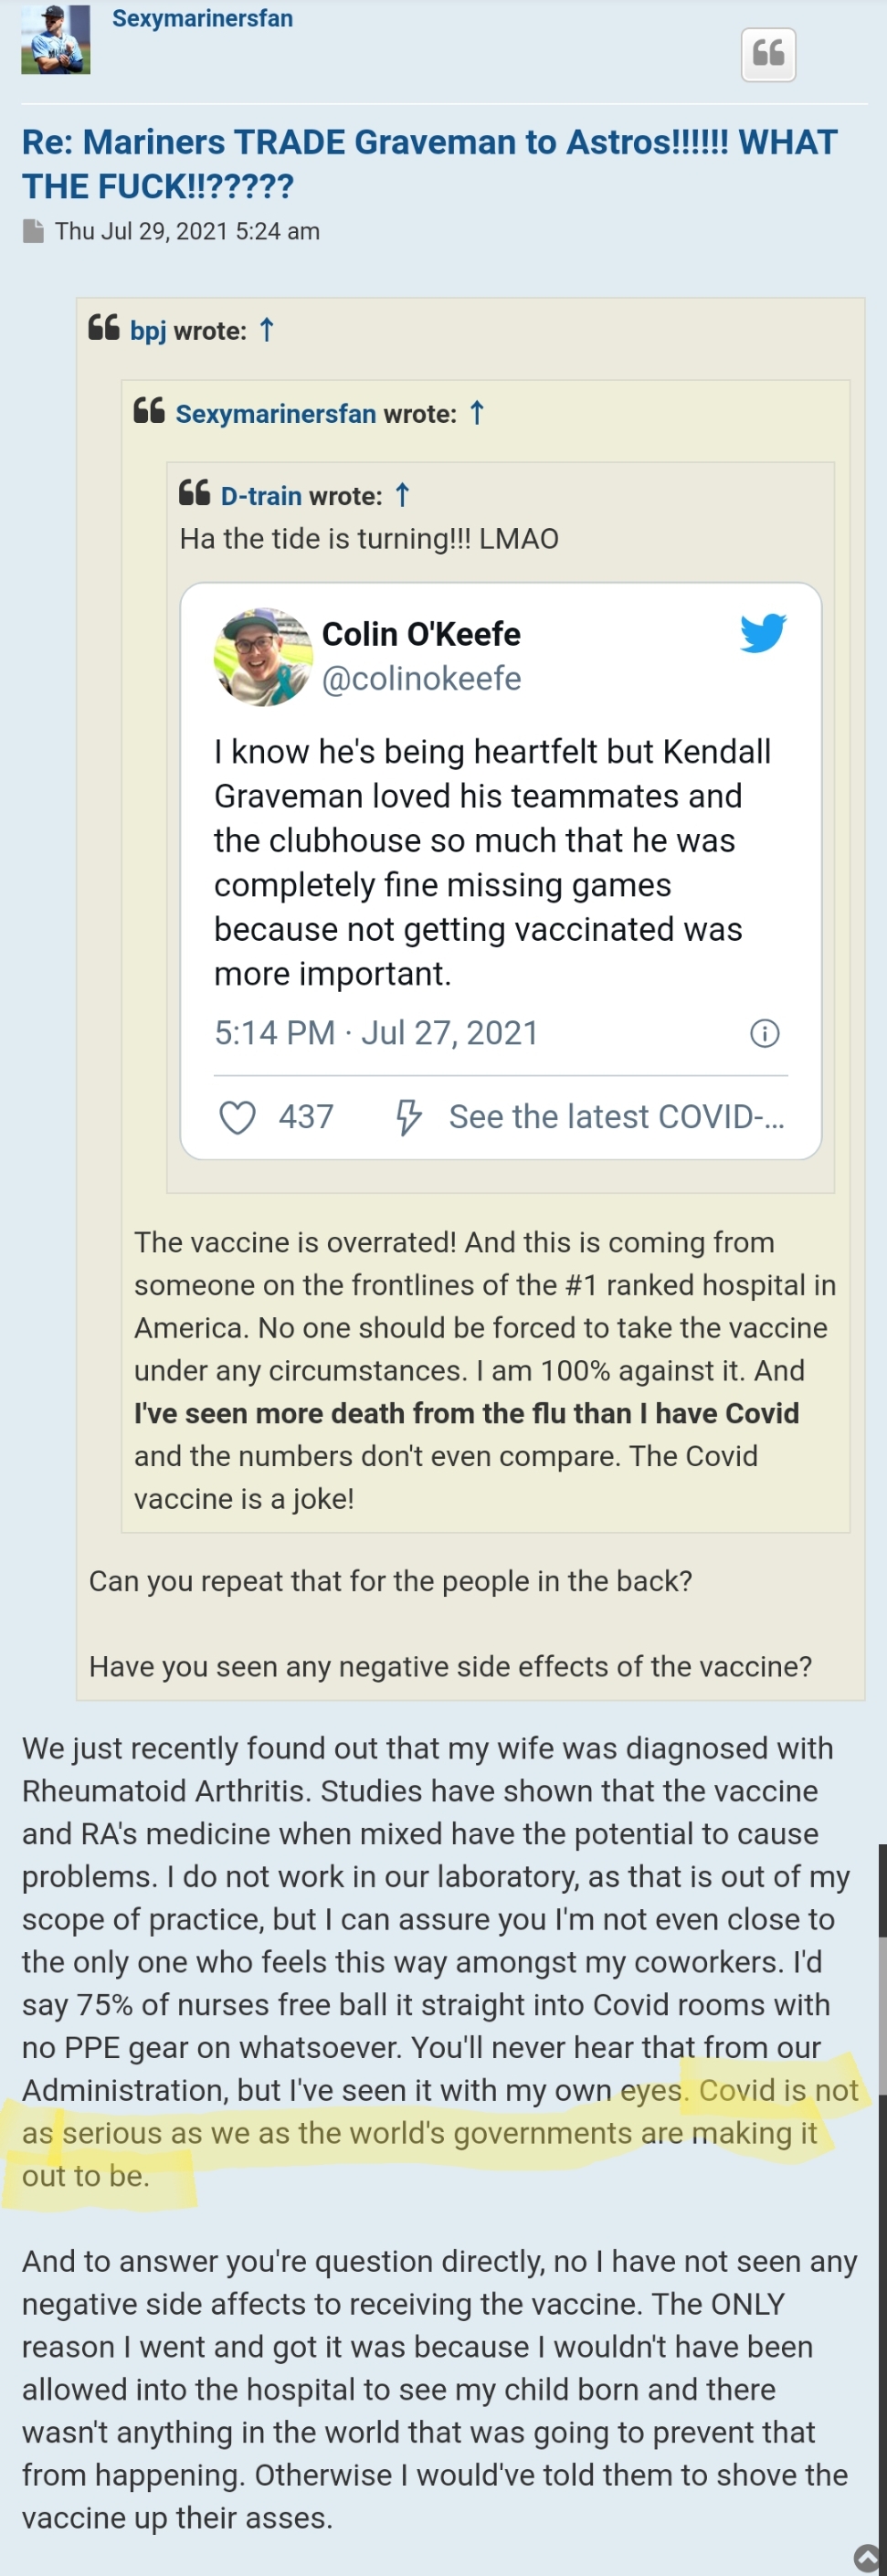This screenshot has height=2576, width=887.
Task: Jump to Sexymarinersfan's quoted post arrow
Action: pyautogui.click(x=477, y=413)
